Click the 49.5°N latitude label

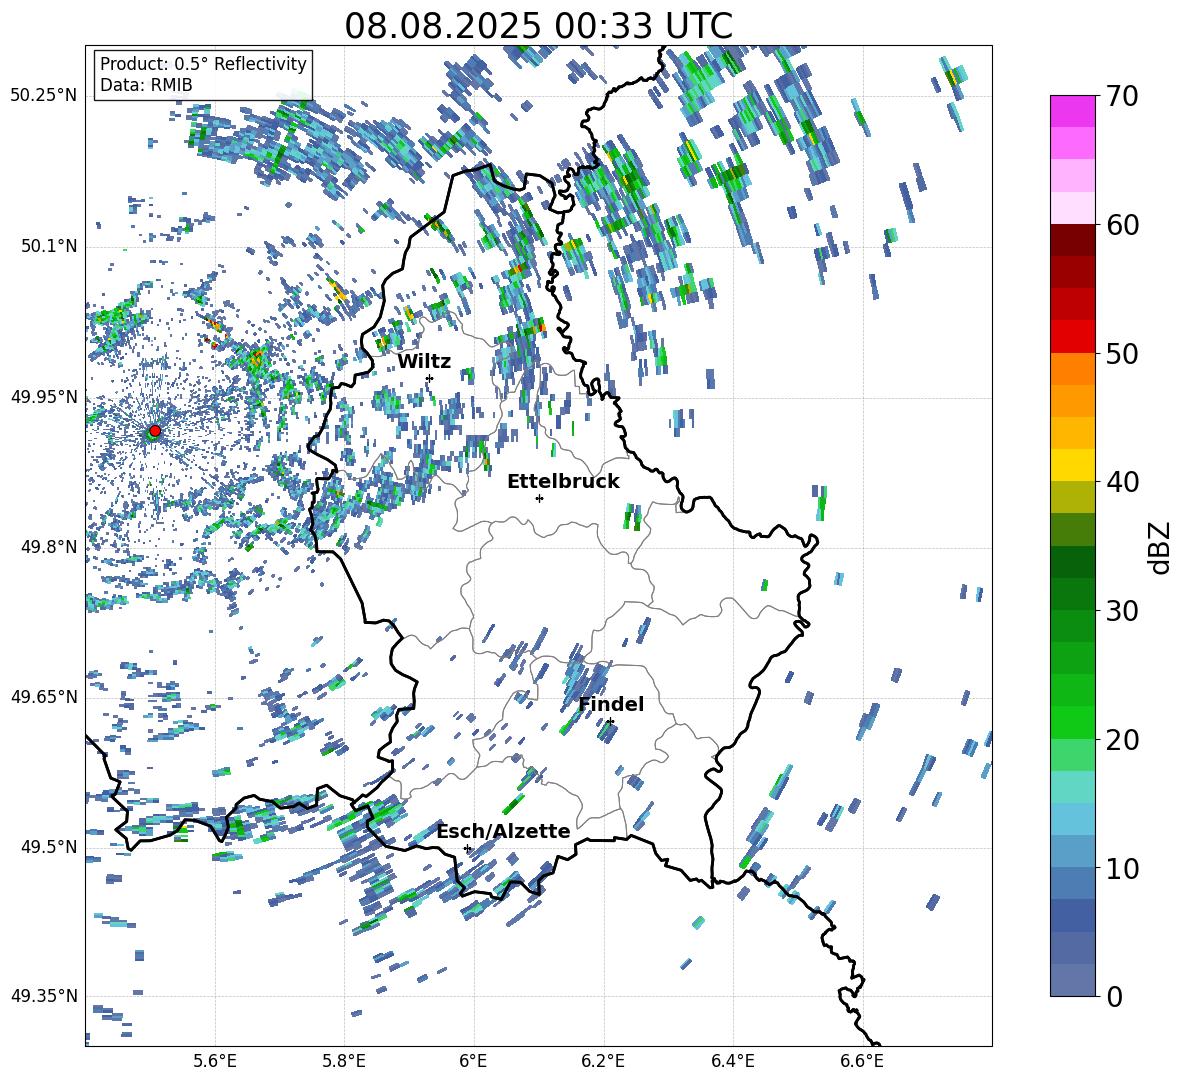tap(48, 847)
